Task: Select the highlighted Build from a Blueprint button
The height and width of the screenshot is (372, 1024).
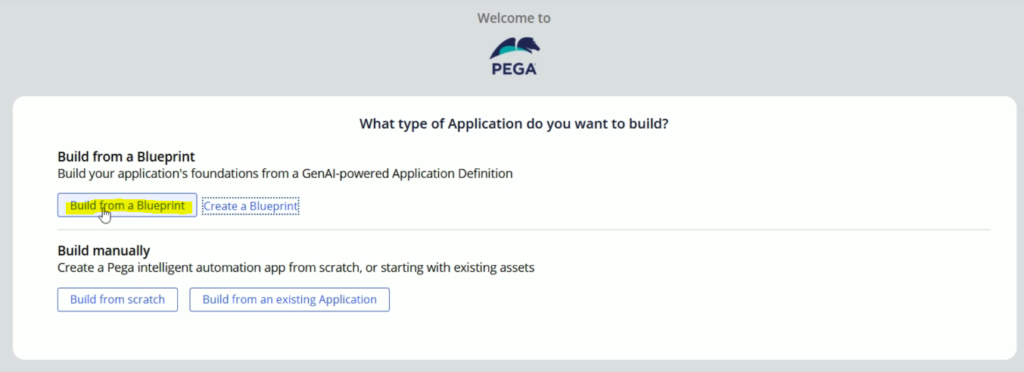Action: 127,205
